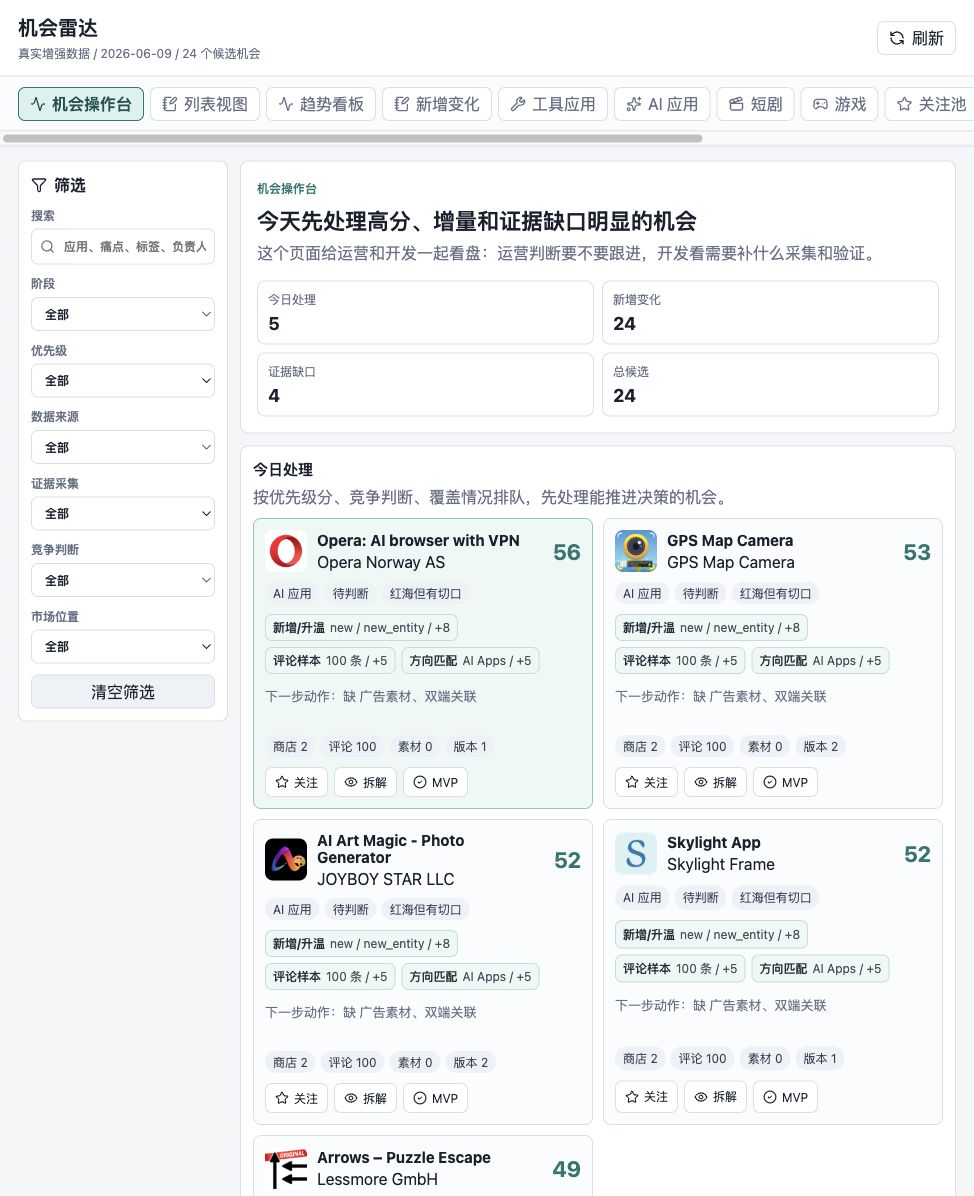The width and height of the screenshot is (974, 1196).
Task: Click the Arrows Puzzle Escape app icon
Action: 286,1169
